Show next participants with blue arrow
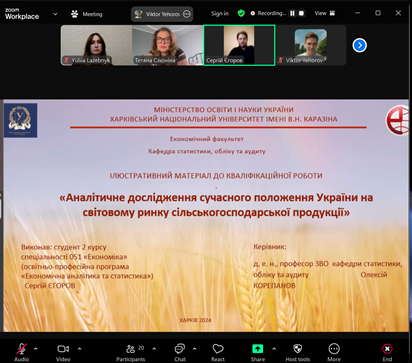 (359, 45)
